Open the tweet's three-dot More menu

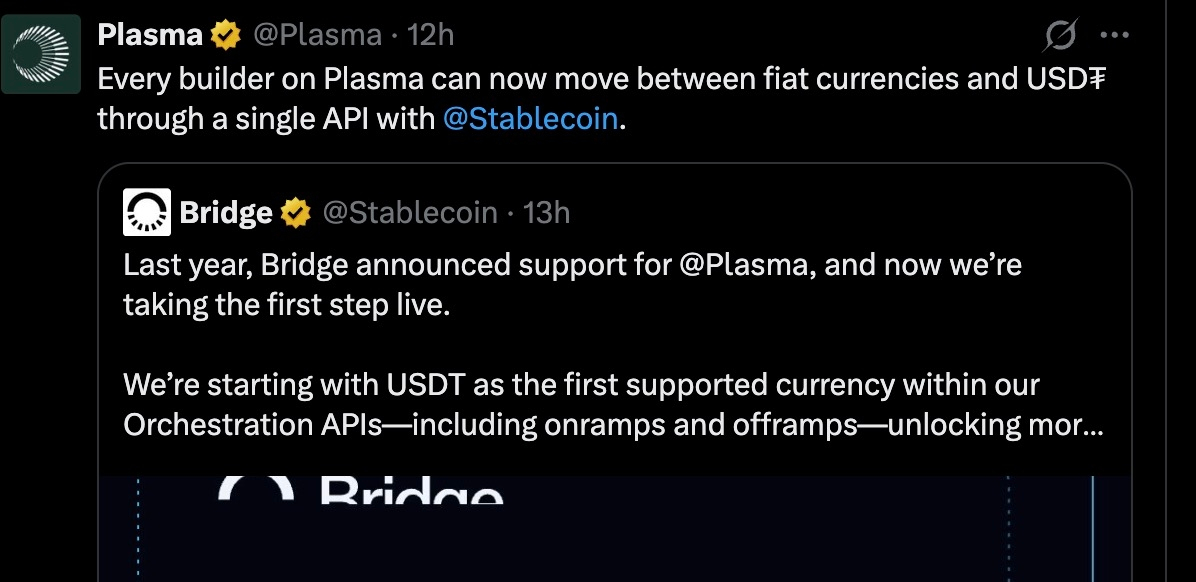(x=1114, y=36)
